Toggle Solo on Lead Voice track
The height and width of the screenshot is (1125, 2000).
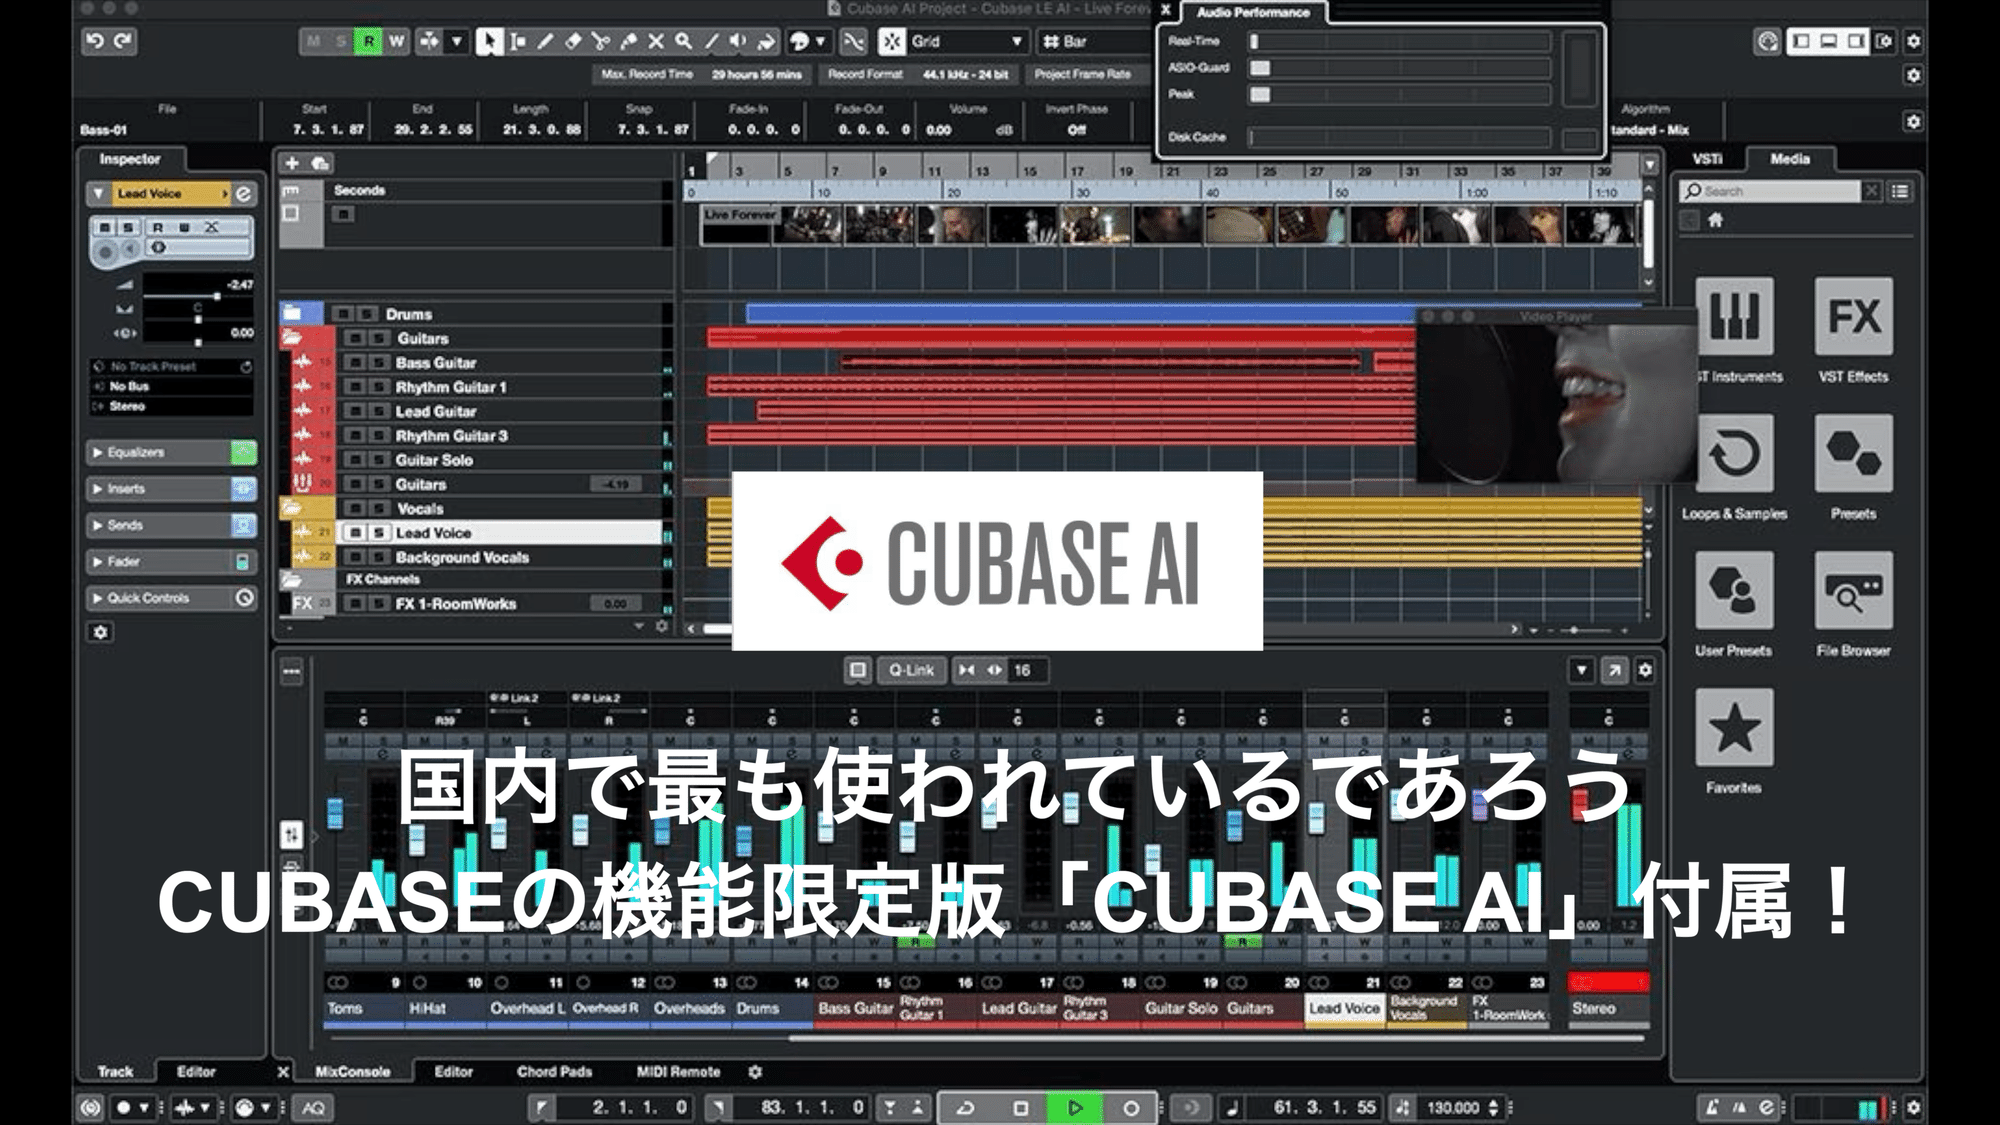point(379,533)
